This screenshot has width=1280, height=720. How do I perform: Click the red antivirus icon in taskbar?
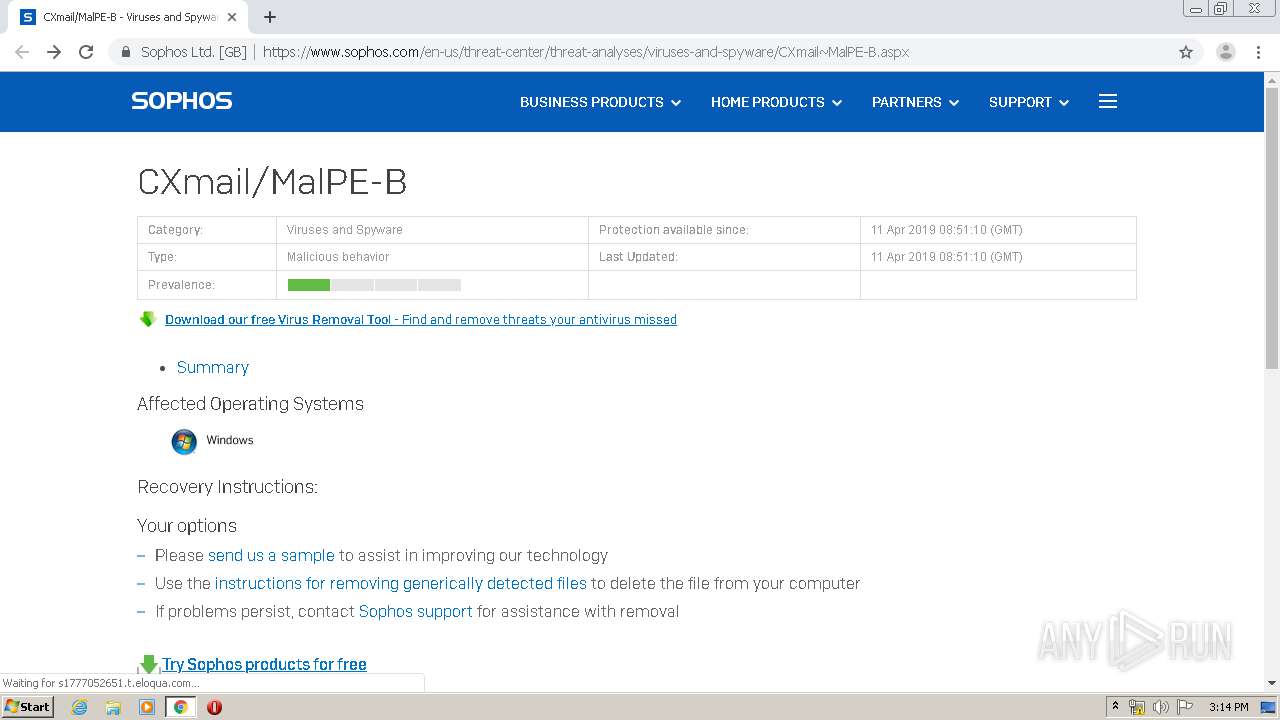click(x=214, y=707)
